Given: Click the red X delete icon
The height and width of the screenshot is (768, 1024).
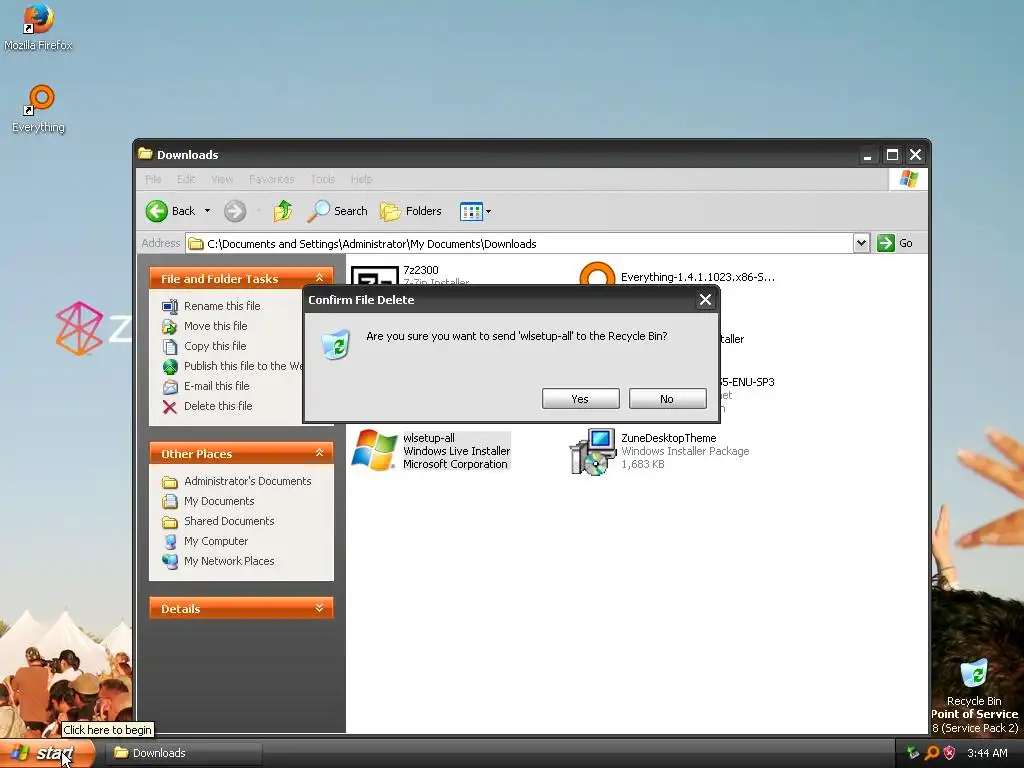Looking at the screenshot, I should (x=170, y=407).
